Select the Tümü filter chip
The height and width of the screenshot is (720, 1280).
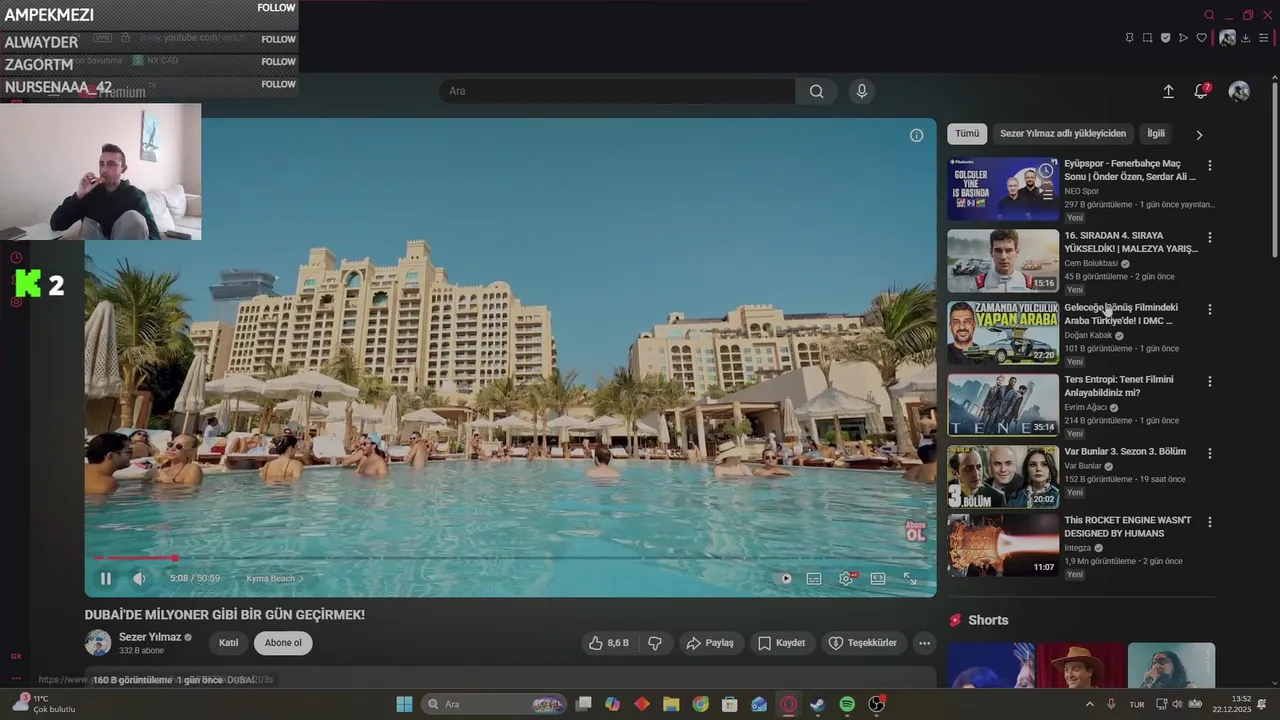pos(967,133)
